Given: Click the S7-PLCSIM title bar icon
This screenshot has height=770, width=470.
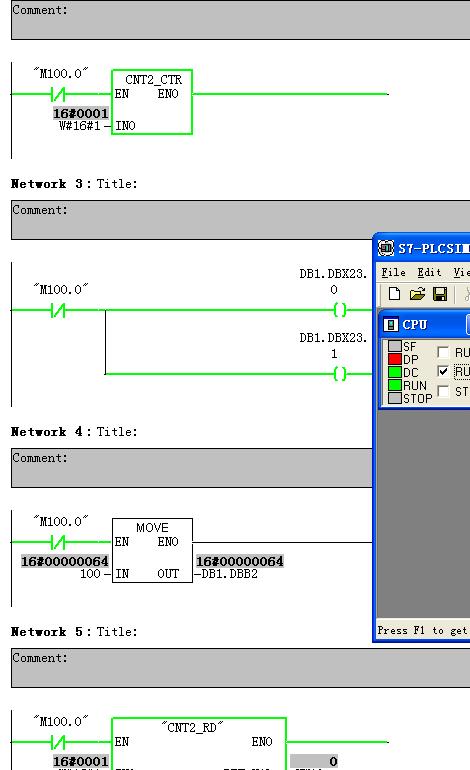Looking at the screenshot, I should (386, 248).
